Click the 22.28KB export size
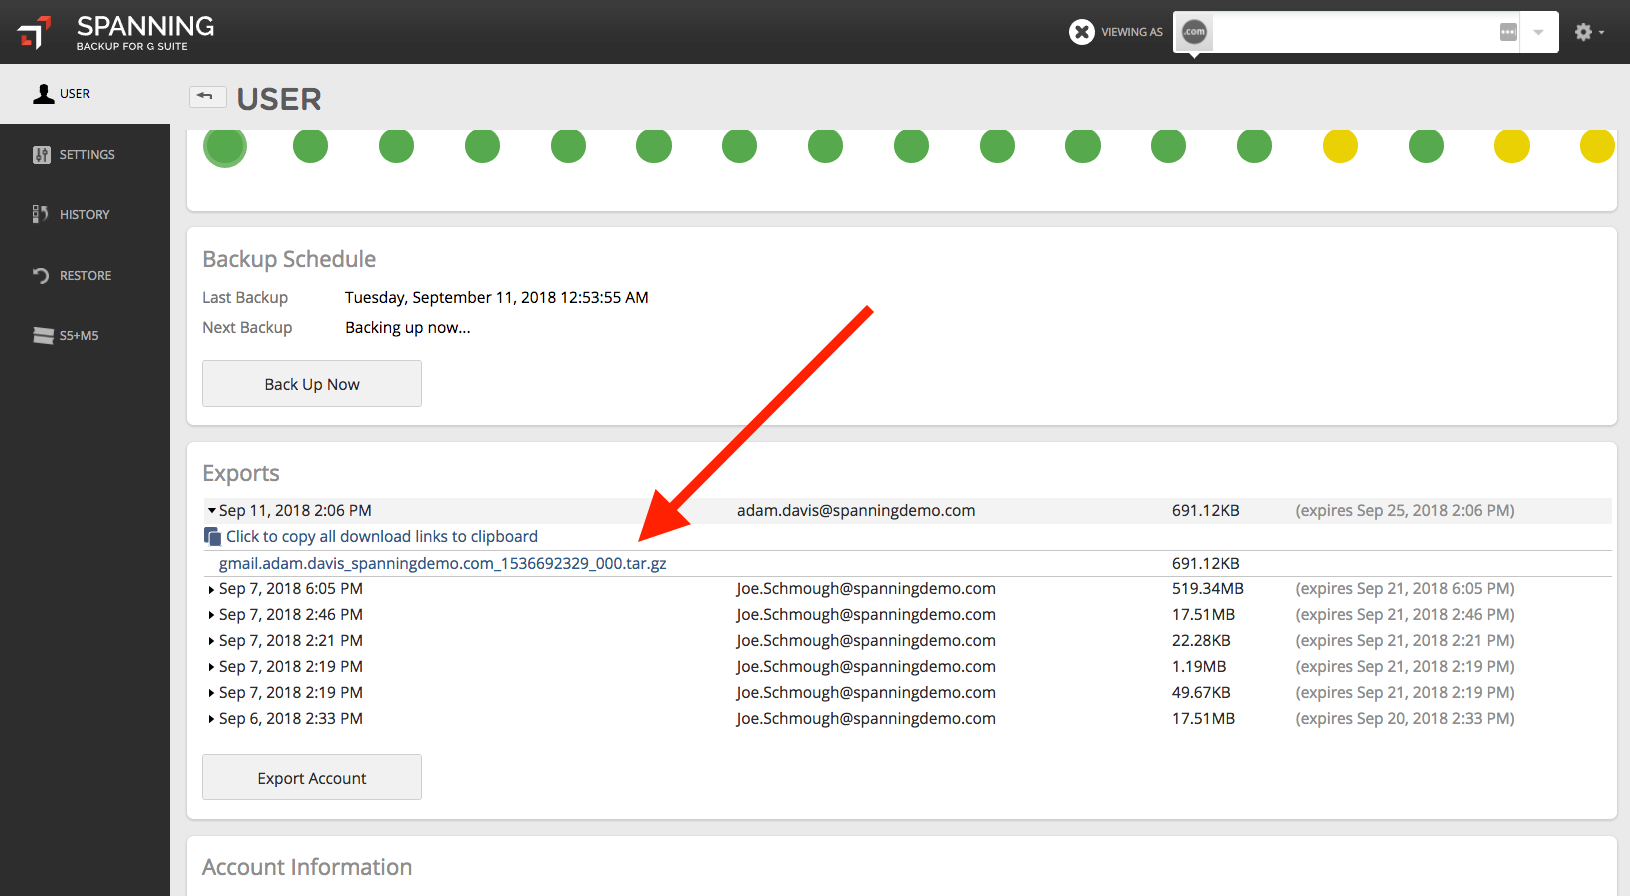This screenshot has width=1630, height=896. (x=1201, y=641)
